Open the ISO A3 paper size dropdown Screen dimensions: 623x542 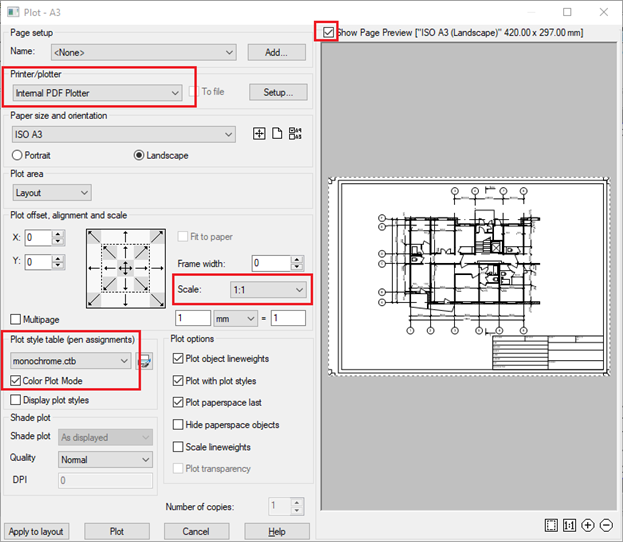[x=124, y=134]
